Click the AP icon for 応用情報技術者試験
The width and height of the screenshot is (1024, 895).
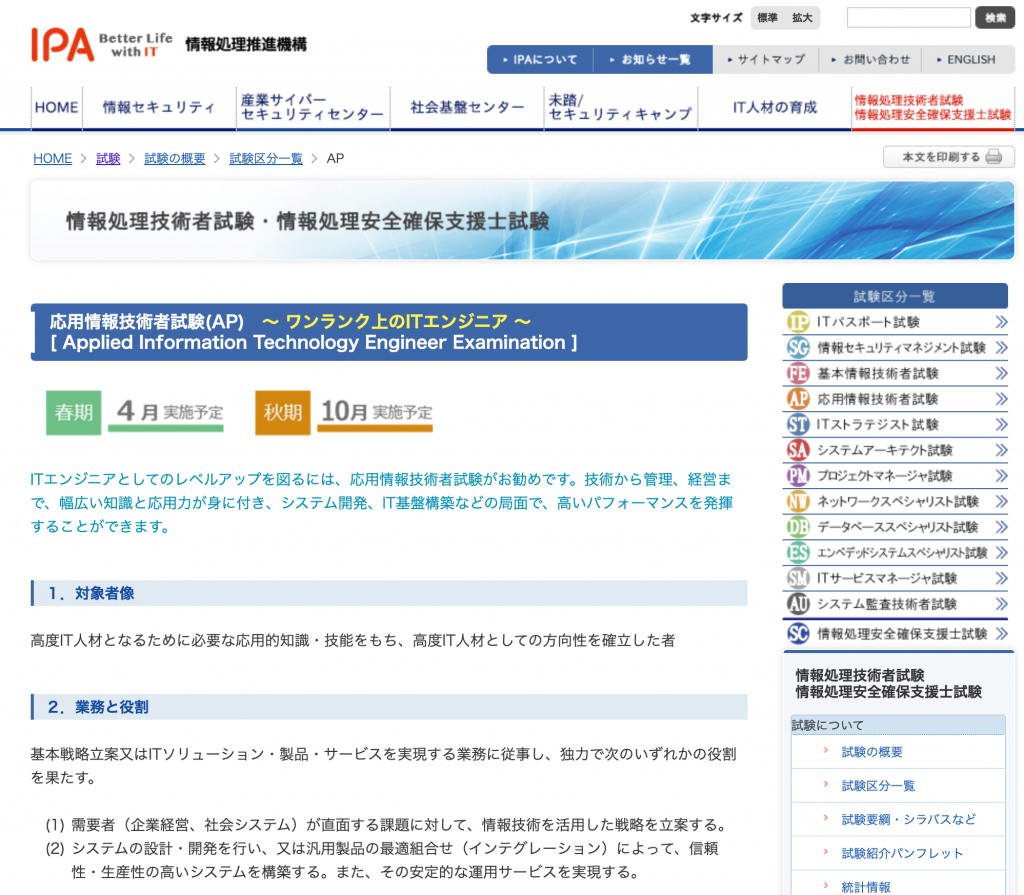797,399
